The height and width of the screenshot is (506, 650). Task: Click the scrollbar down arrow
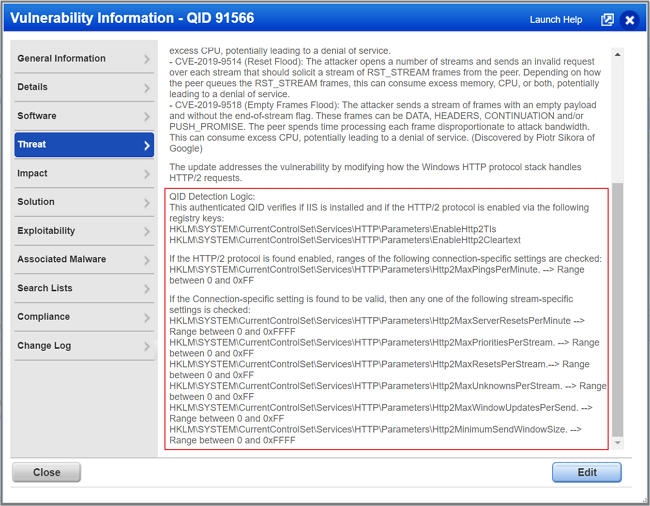(x=617, y=443)
